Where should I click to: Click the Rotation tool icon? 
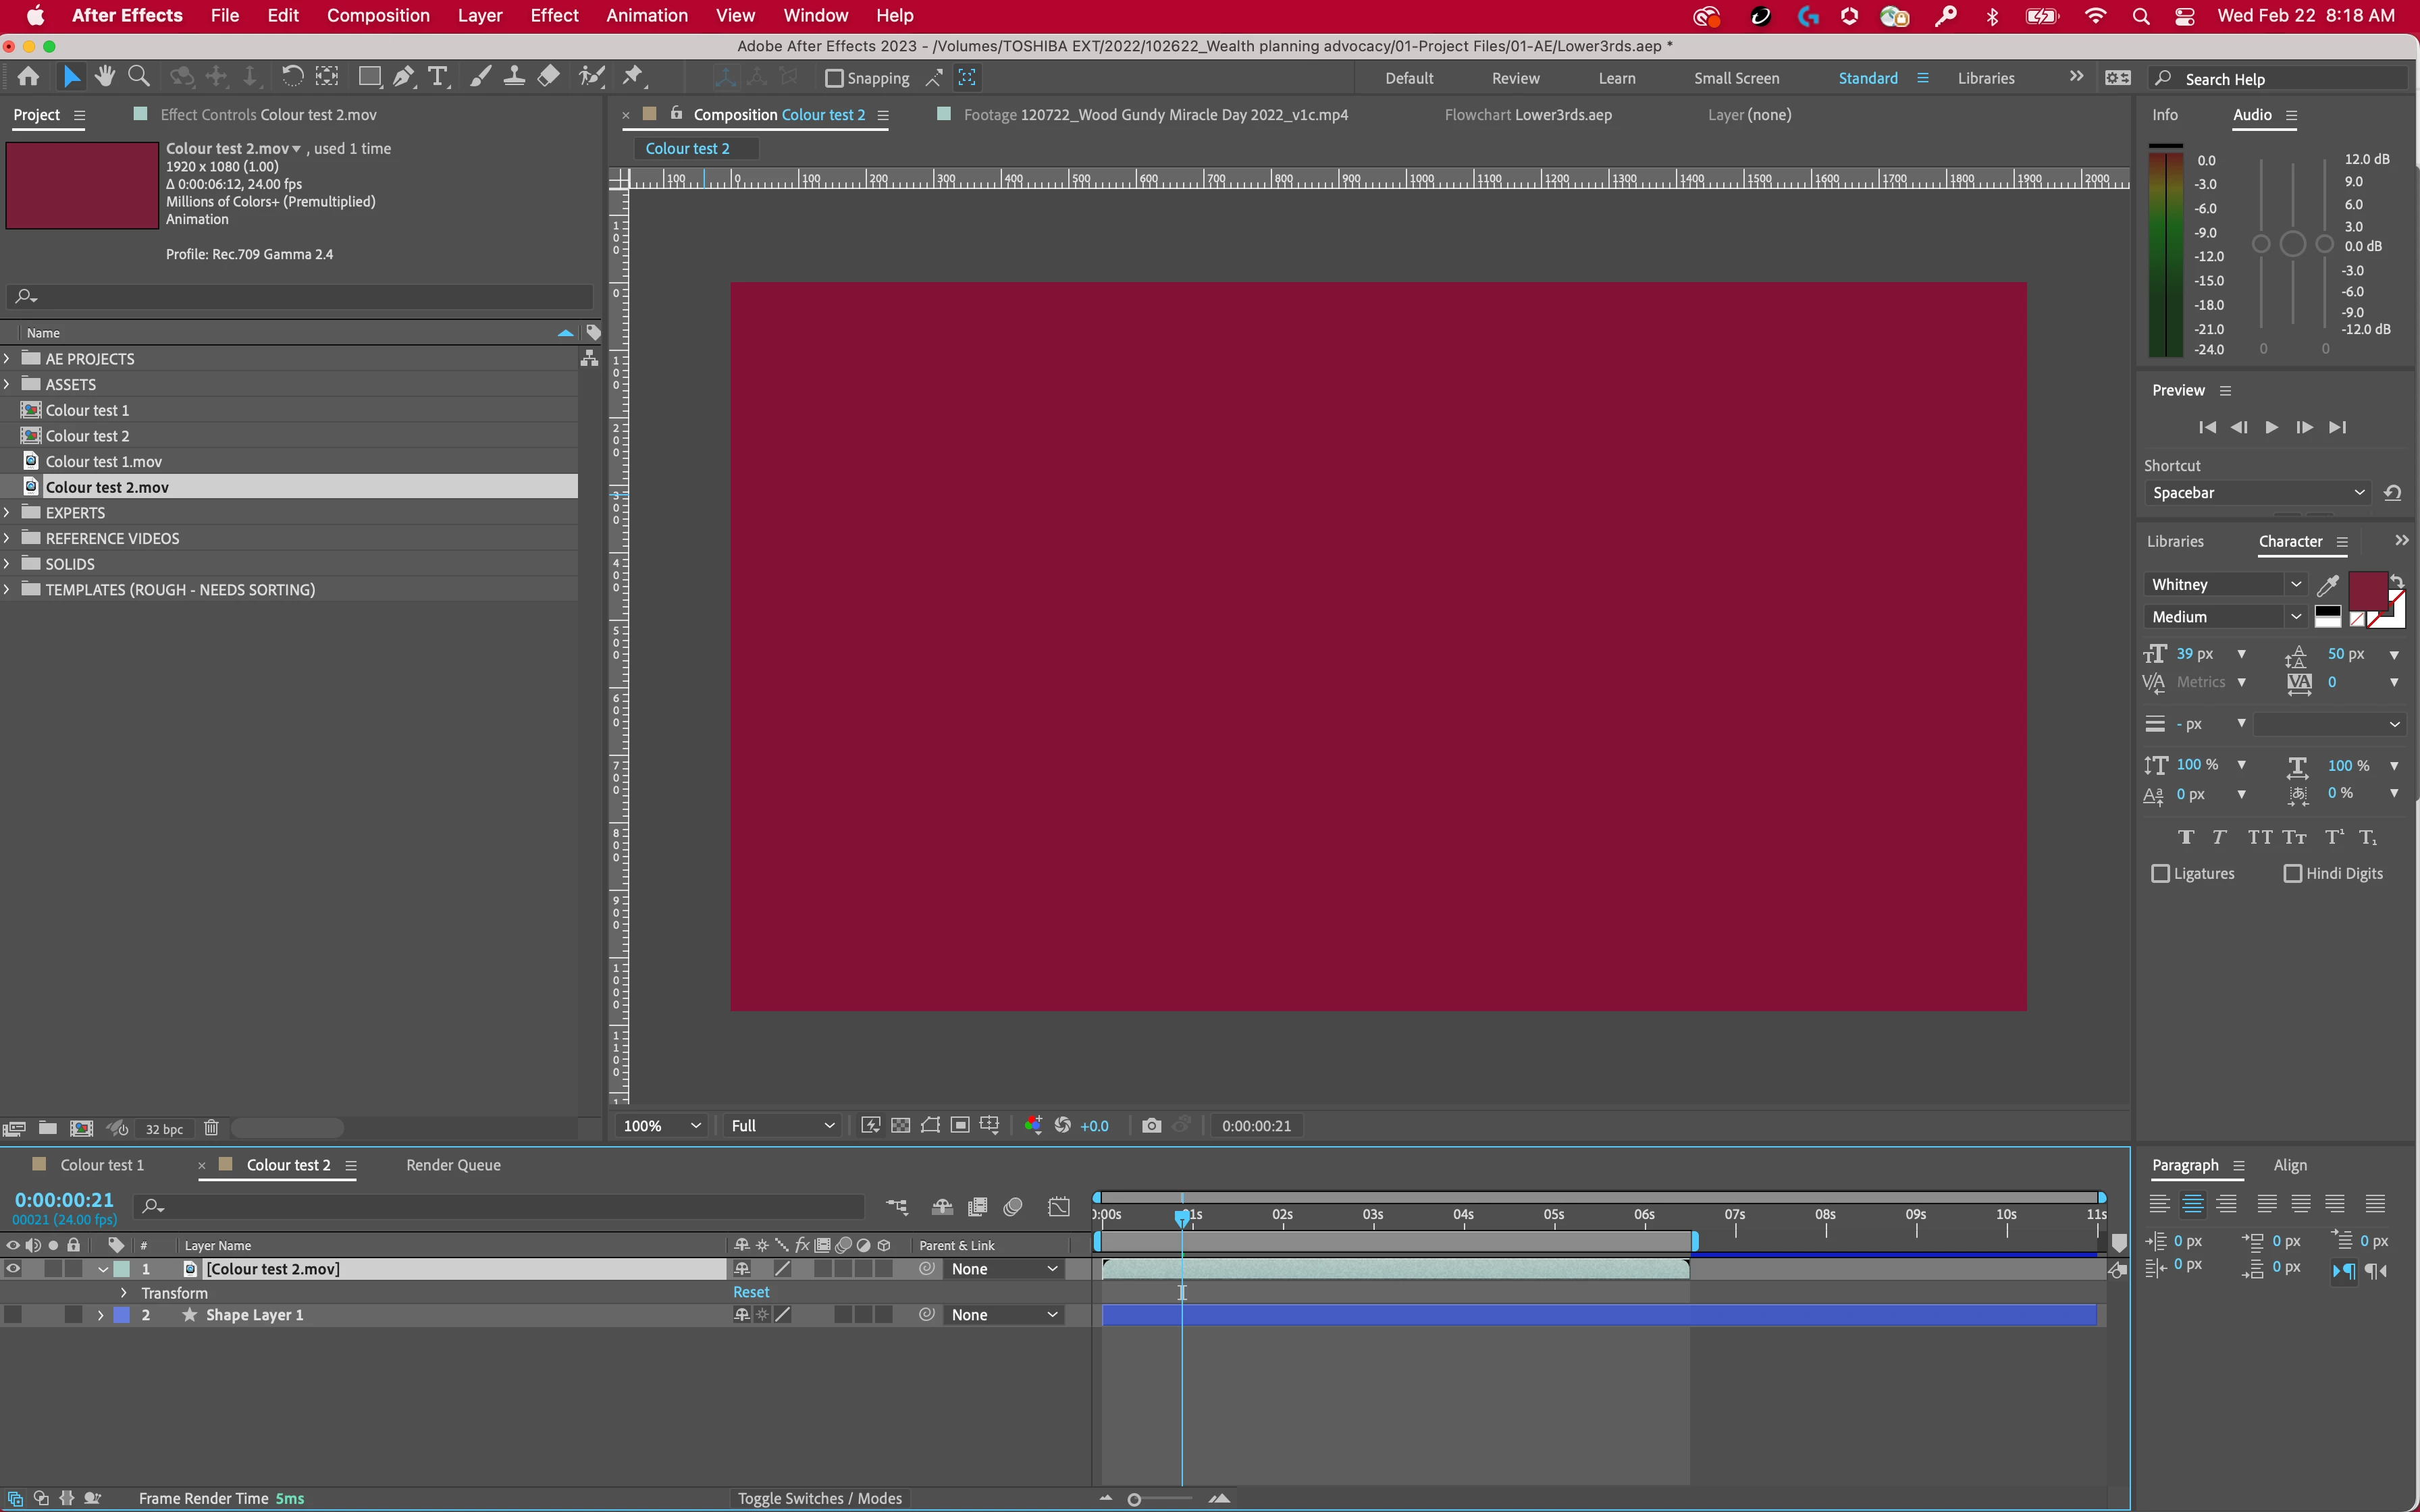point(292,77)
